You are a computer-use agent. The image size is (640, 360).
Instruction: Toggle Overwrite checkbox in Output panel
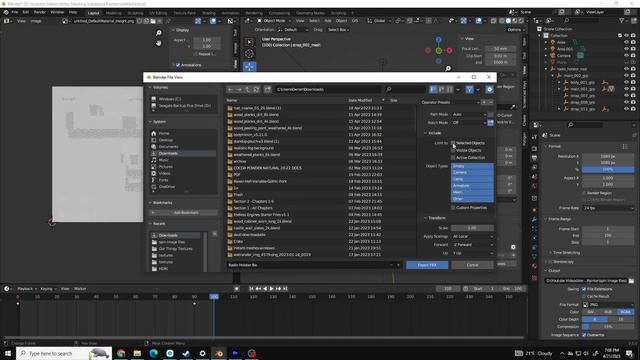[584, 335]
